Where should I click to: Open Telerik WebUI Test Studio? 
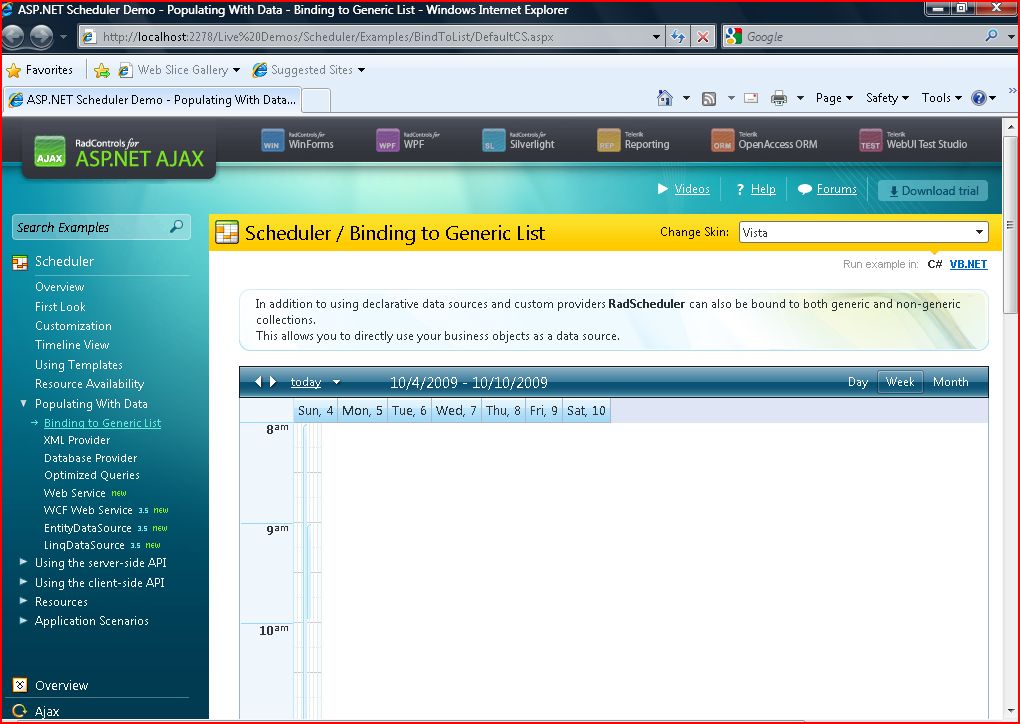pyautogui.click(x=913, y=140)
